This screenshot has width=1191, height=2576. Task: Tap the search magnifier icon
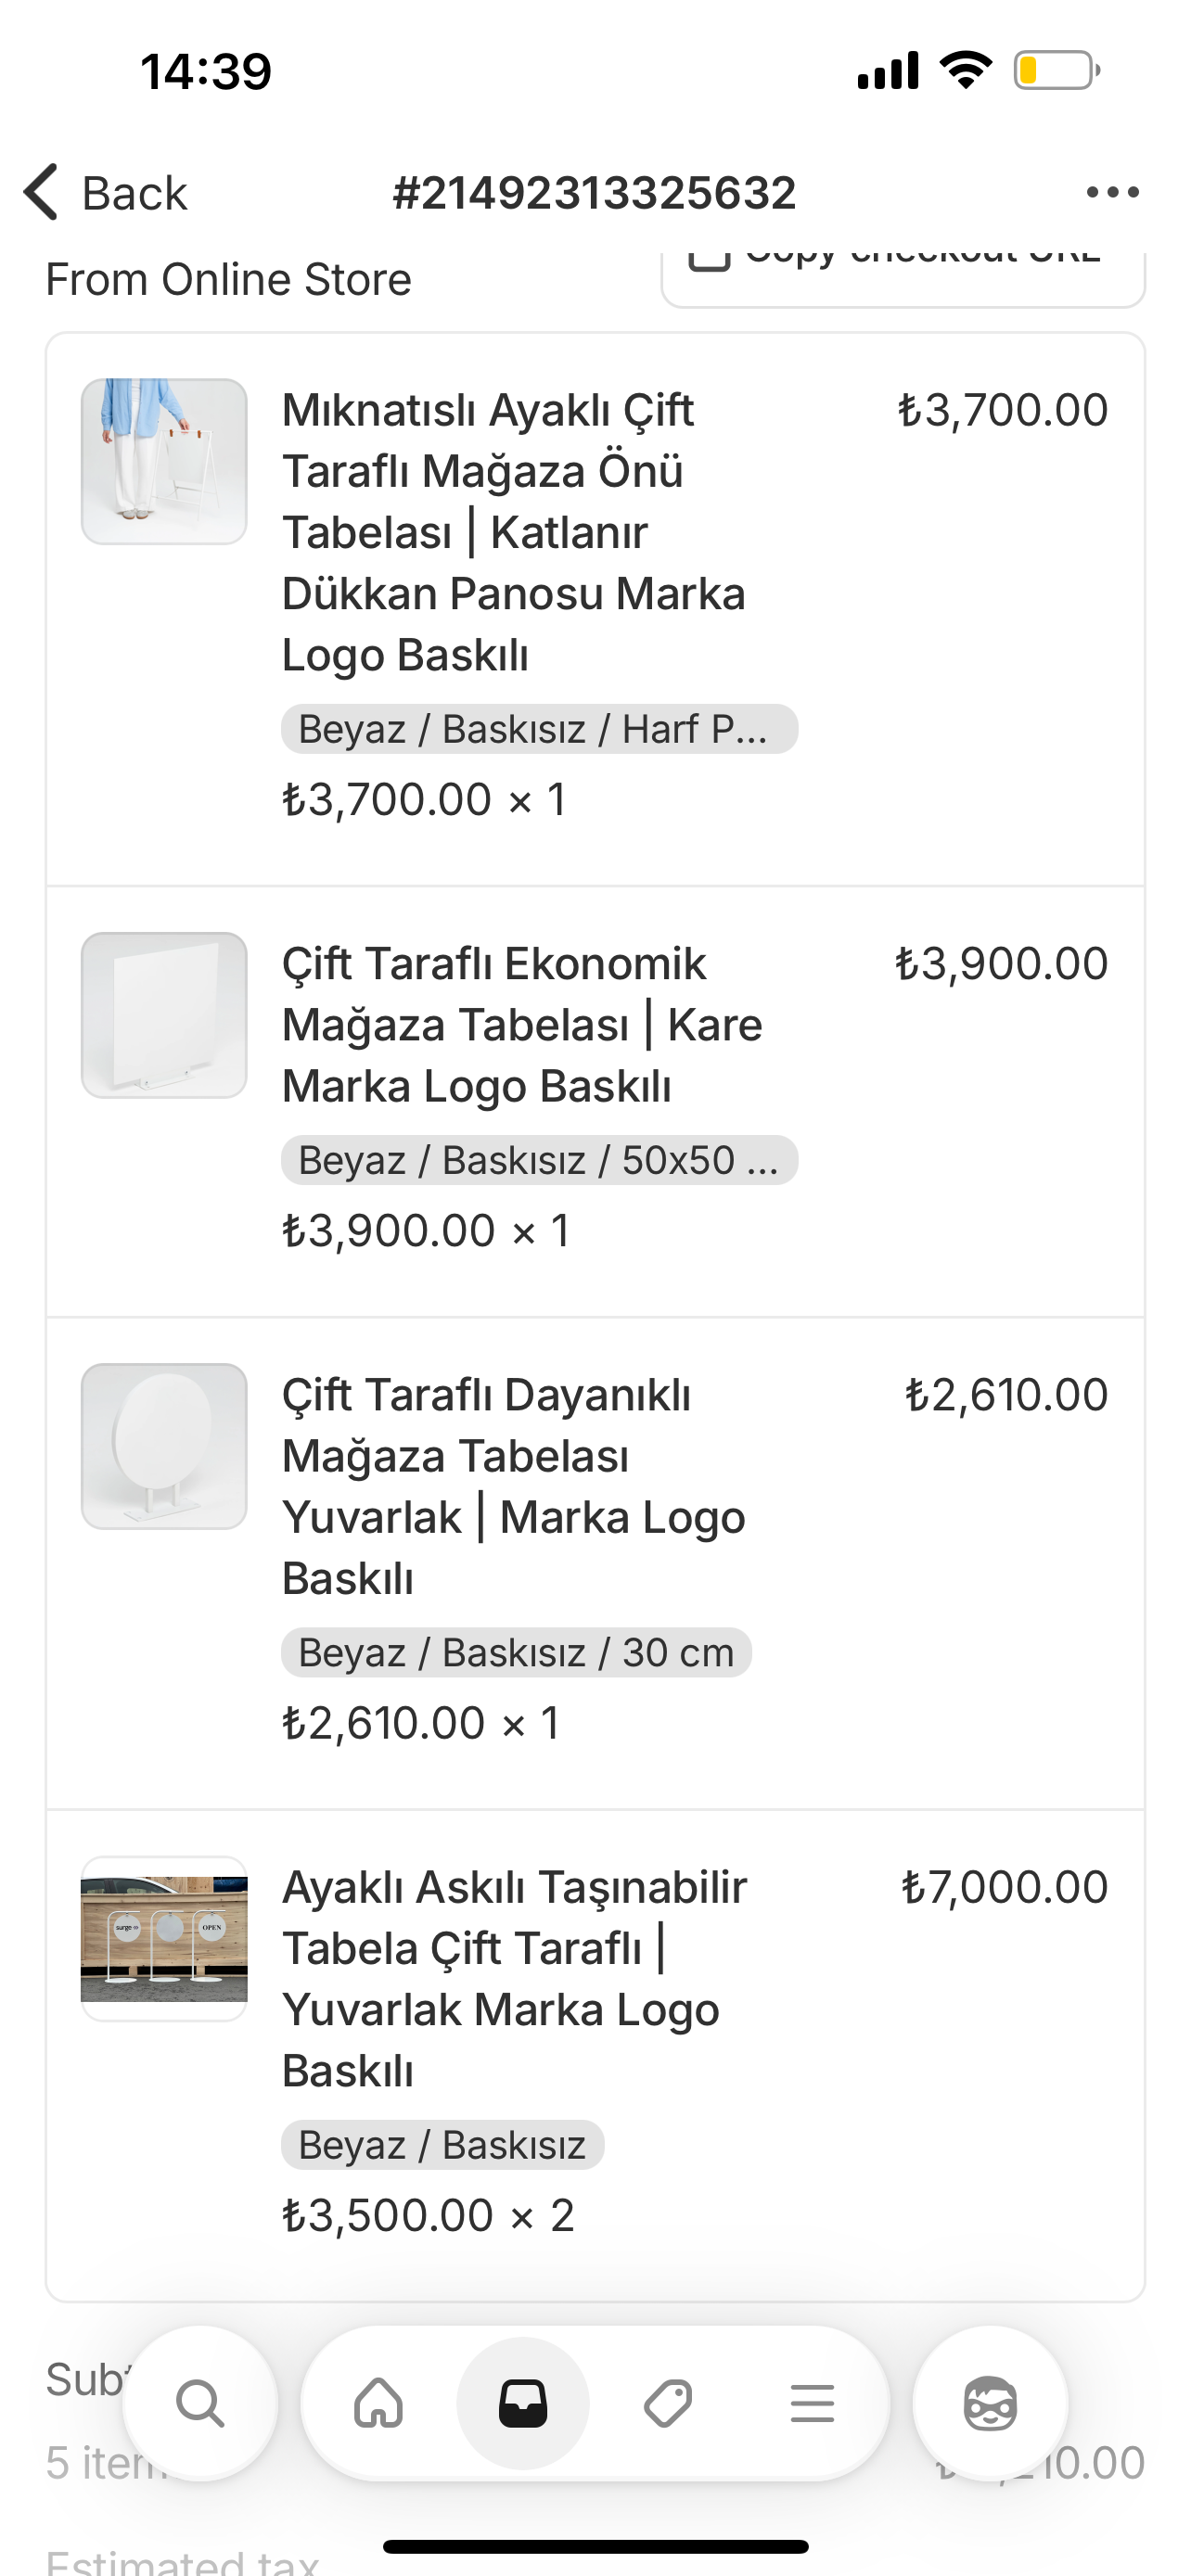point(200,2403)
